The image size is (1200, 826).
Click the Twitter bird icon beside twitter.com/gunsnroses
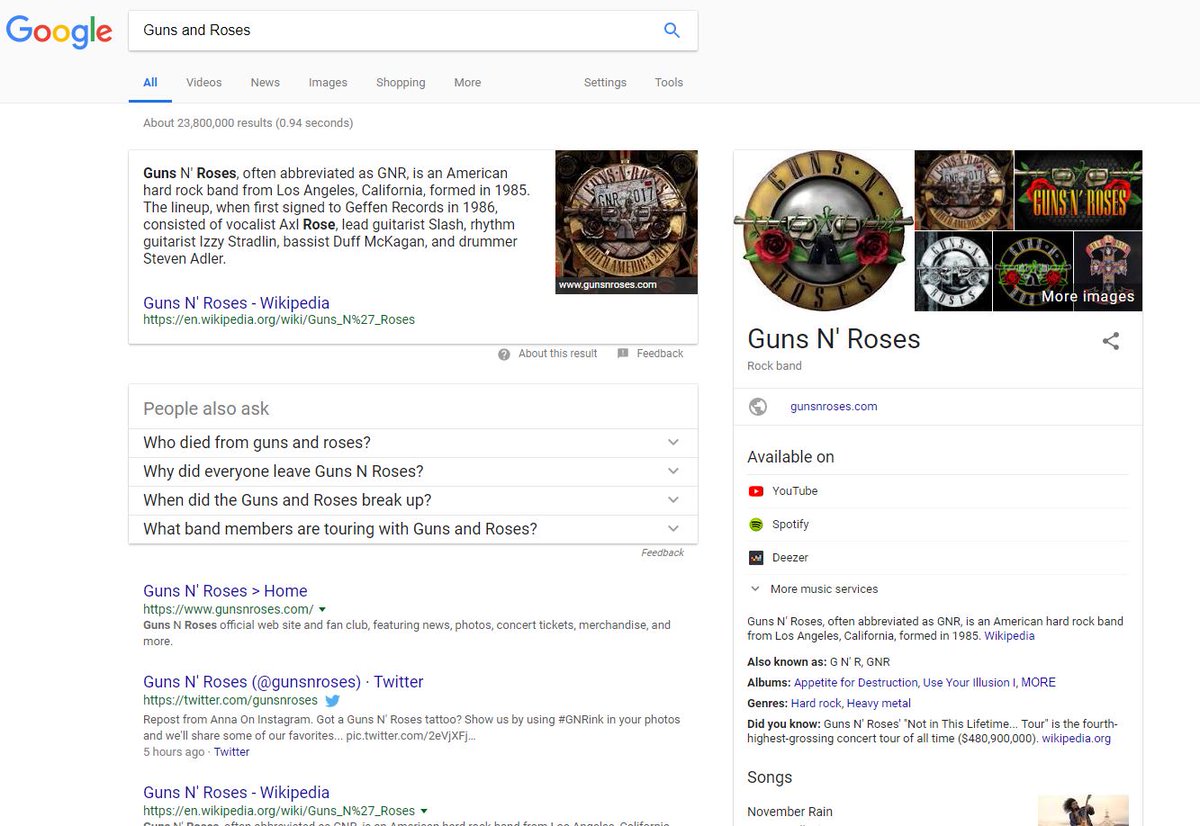(x=333, y=701)
